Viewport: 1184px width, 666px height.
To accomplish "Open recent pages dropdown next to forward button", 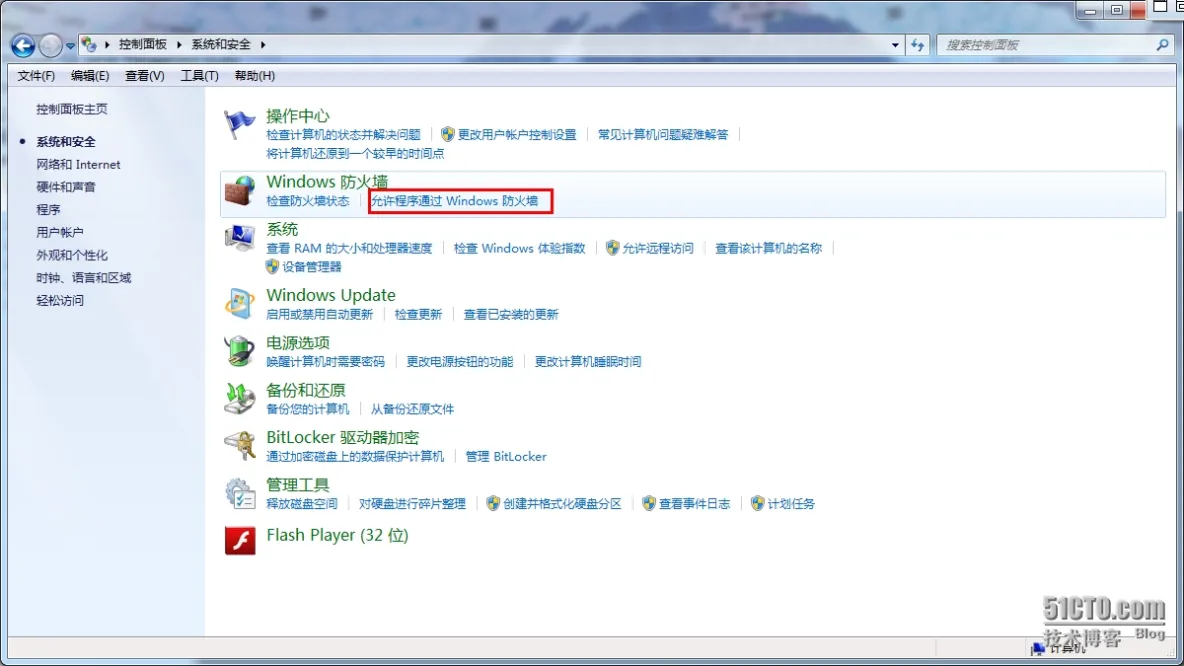I will coord(70,45).
